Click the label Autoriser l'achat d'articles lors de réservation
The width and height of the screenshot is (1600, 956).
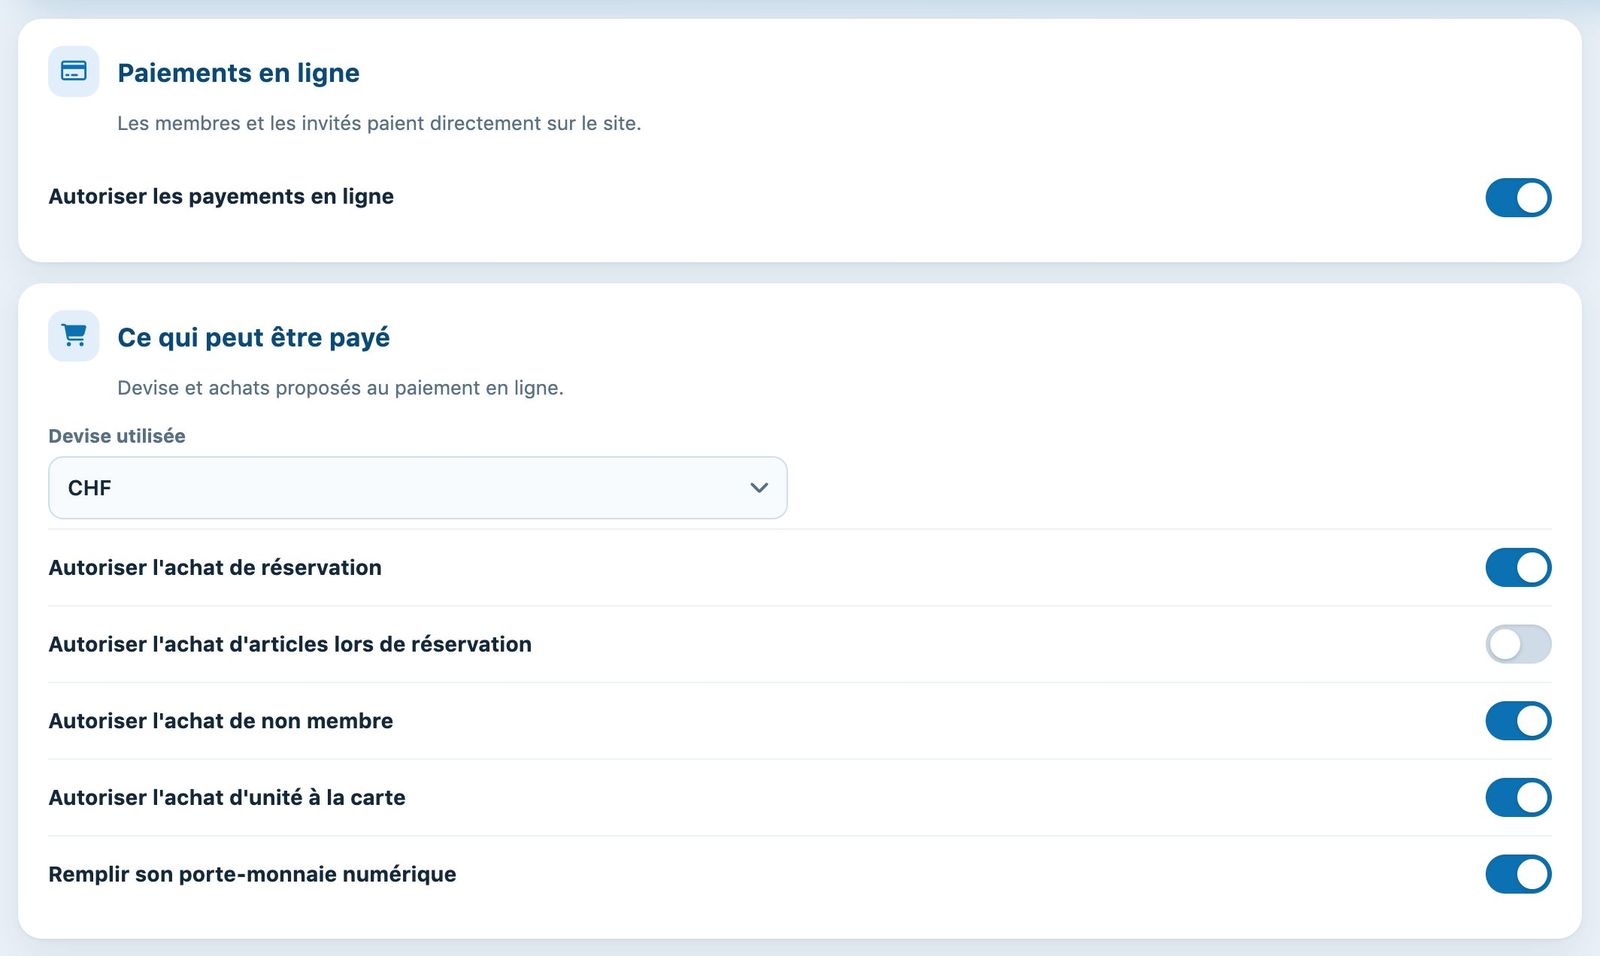290,644
